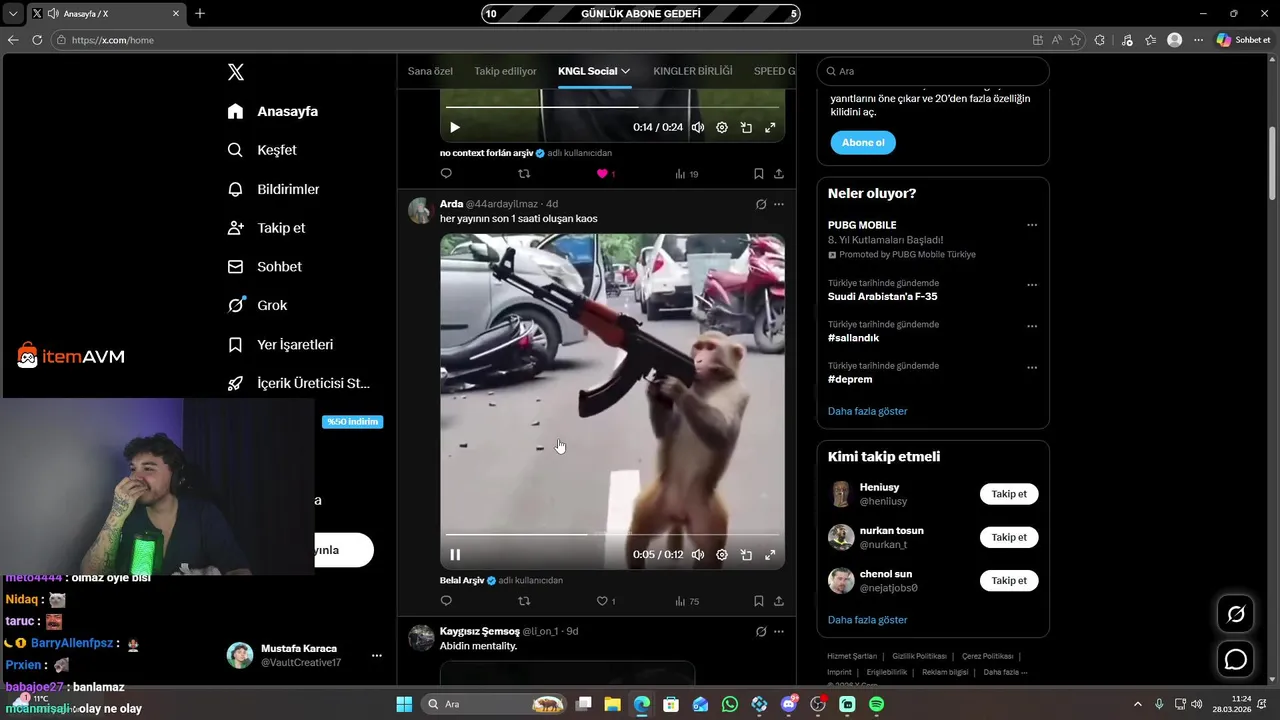
Task: Click the X logo in sidebar
Action: 236,72
